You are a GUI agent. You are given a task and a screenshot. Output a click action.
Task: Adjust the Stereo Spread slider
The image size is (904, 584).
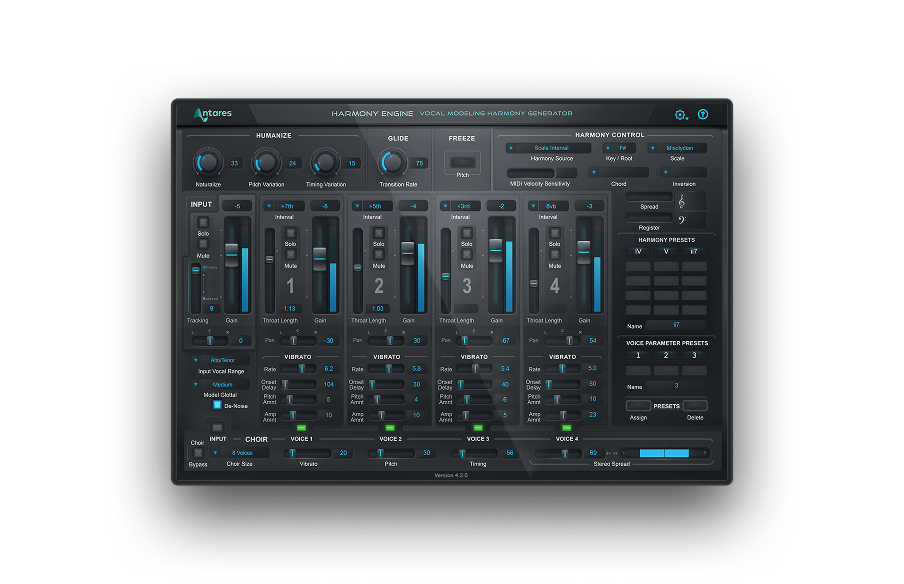665,452
